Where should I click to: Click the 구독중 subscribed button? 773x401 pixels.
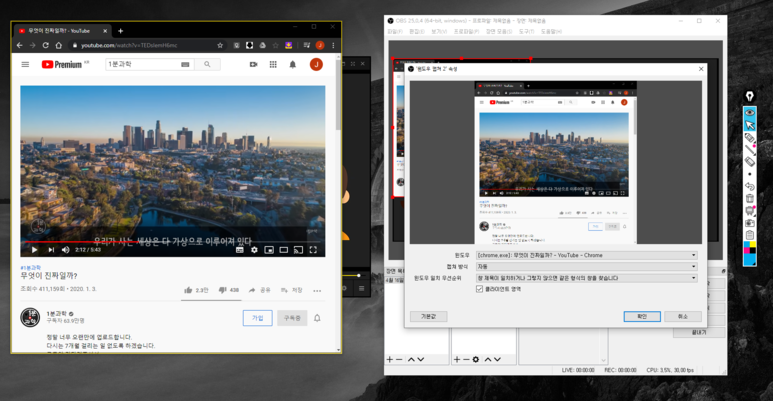click(292, 318)
